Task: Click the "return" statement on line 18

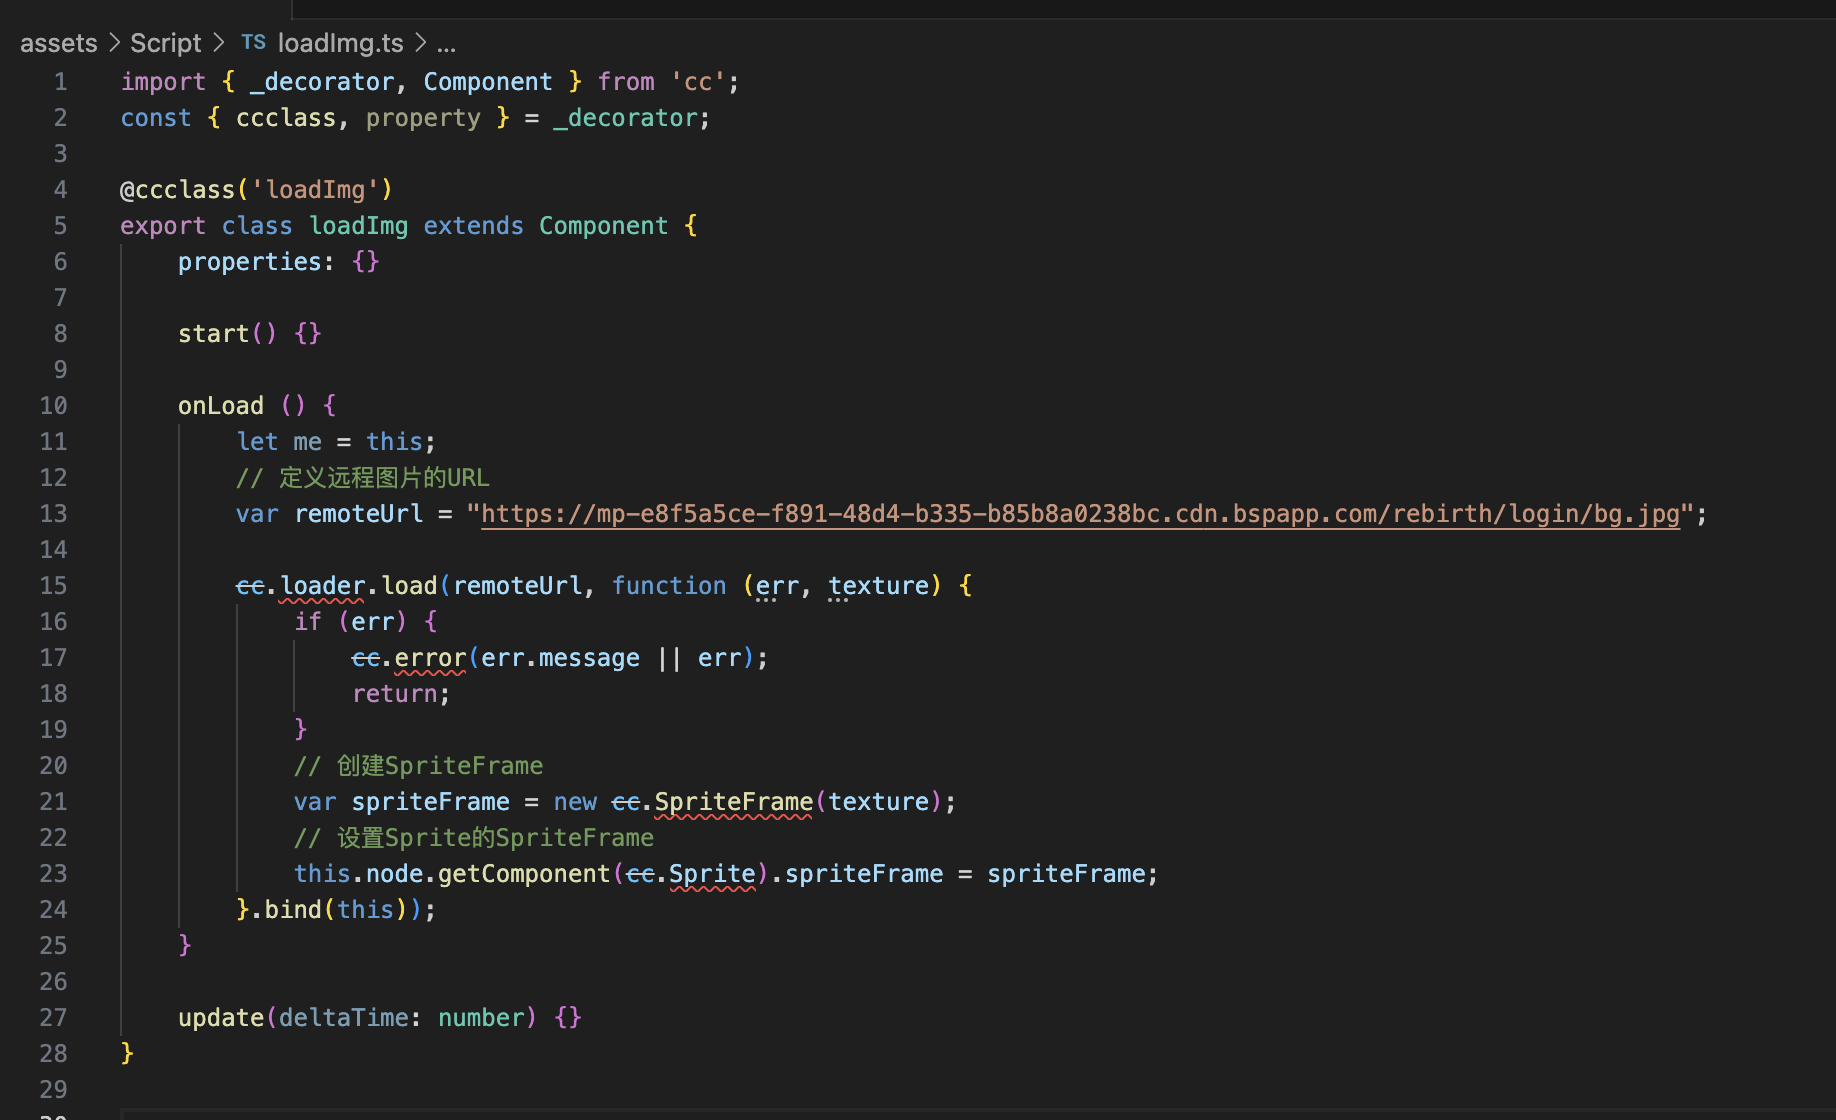Action: click(x=394, y=694)
